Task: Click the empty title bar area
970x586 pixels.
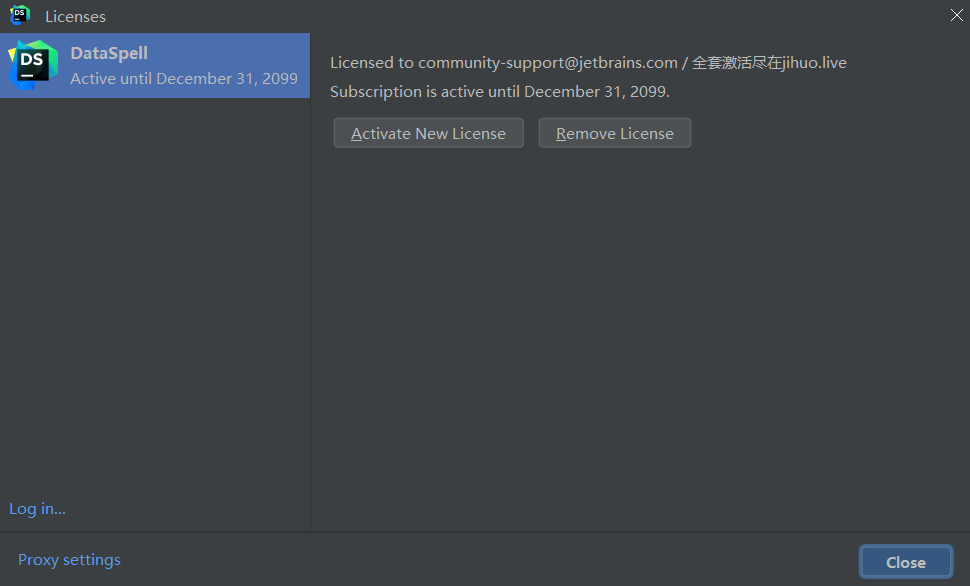Action: [x=500, y=16]
